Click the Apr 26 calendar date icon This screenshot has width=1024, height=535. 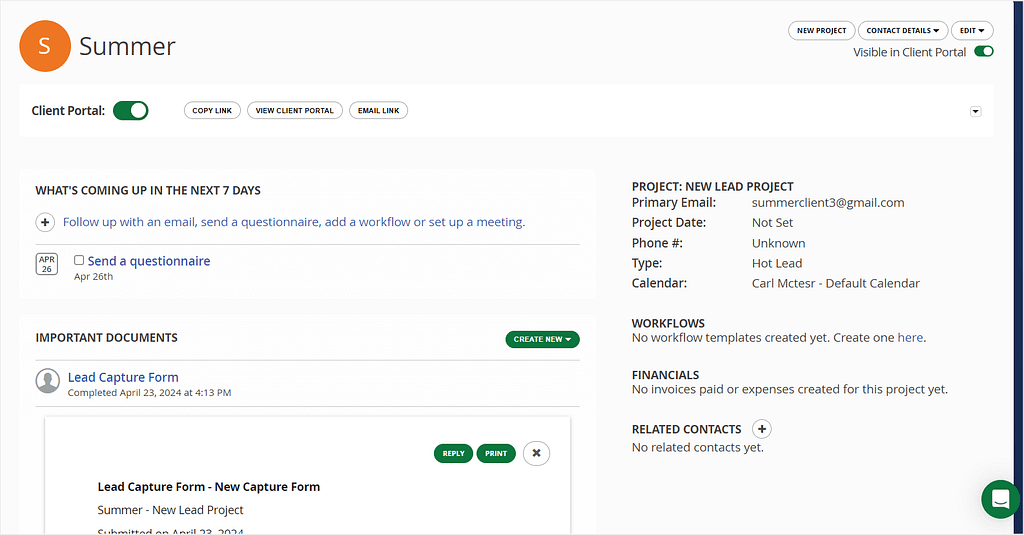coord(47,264)
